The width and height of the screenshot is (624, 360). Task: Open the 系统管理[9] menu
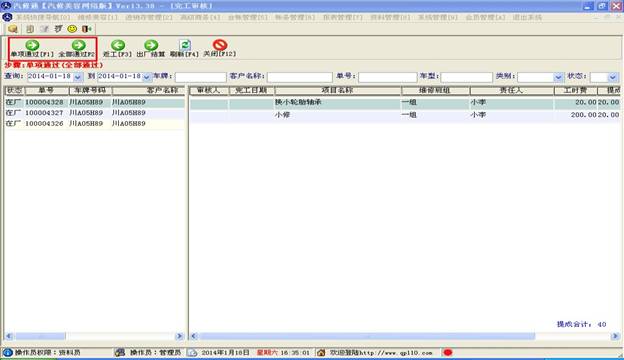438,18
